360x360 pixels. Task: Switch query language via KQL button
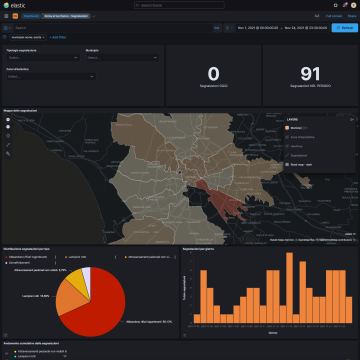tap(217, 28)
